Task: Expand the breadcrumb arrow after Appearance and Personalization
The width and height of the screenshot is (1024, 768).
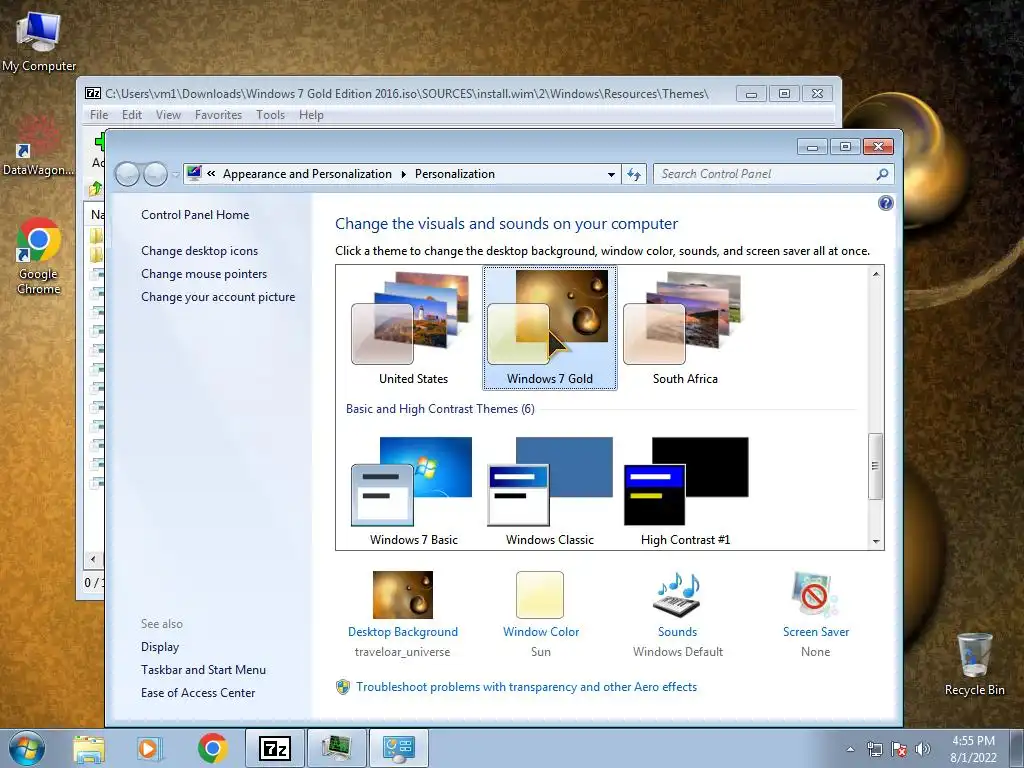Action: (403, 174)
